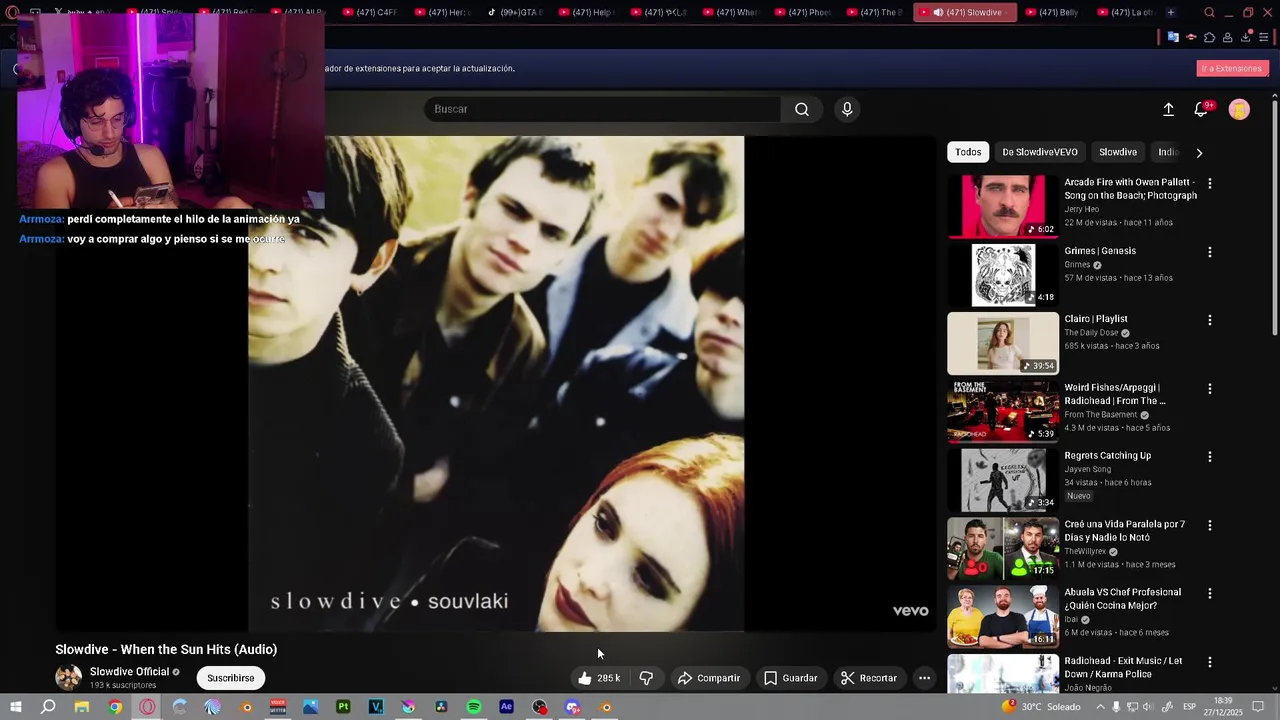Open the YouTube upload/create icon
1280x720 pixels.
[1168, 110]
